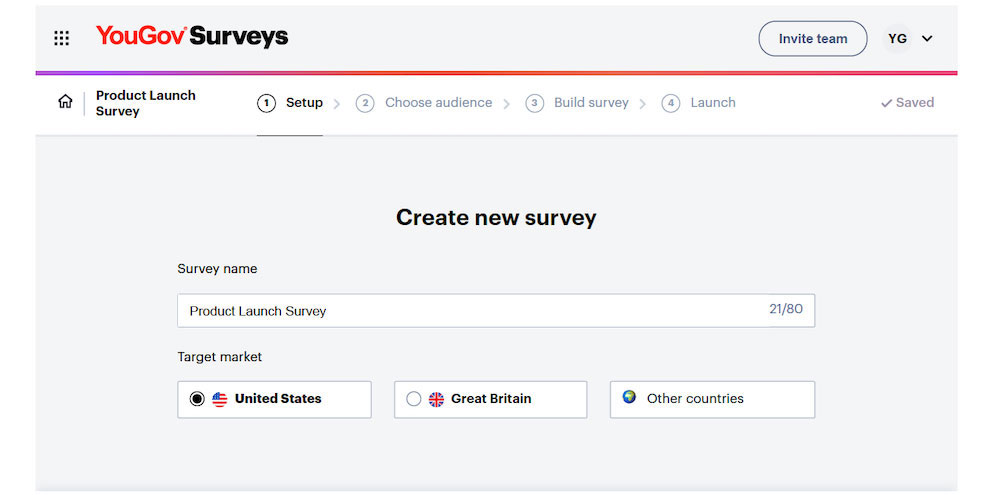
Task: Choose the Other countries option
Action: (712, 399)
